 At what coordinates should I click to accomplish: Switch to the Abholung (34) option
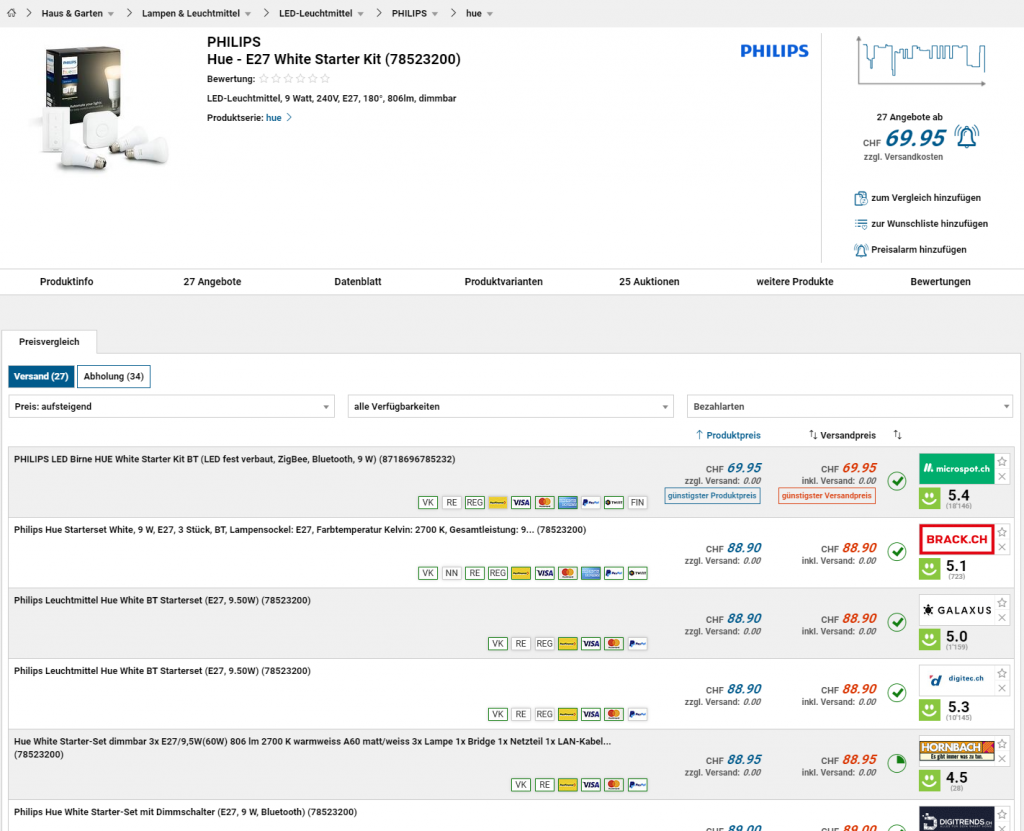tap(114, 377)
